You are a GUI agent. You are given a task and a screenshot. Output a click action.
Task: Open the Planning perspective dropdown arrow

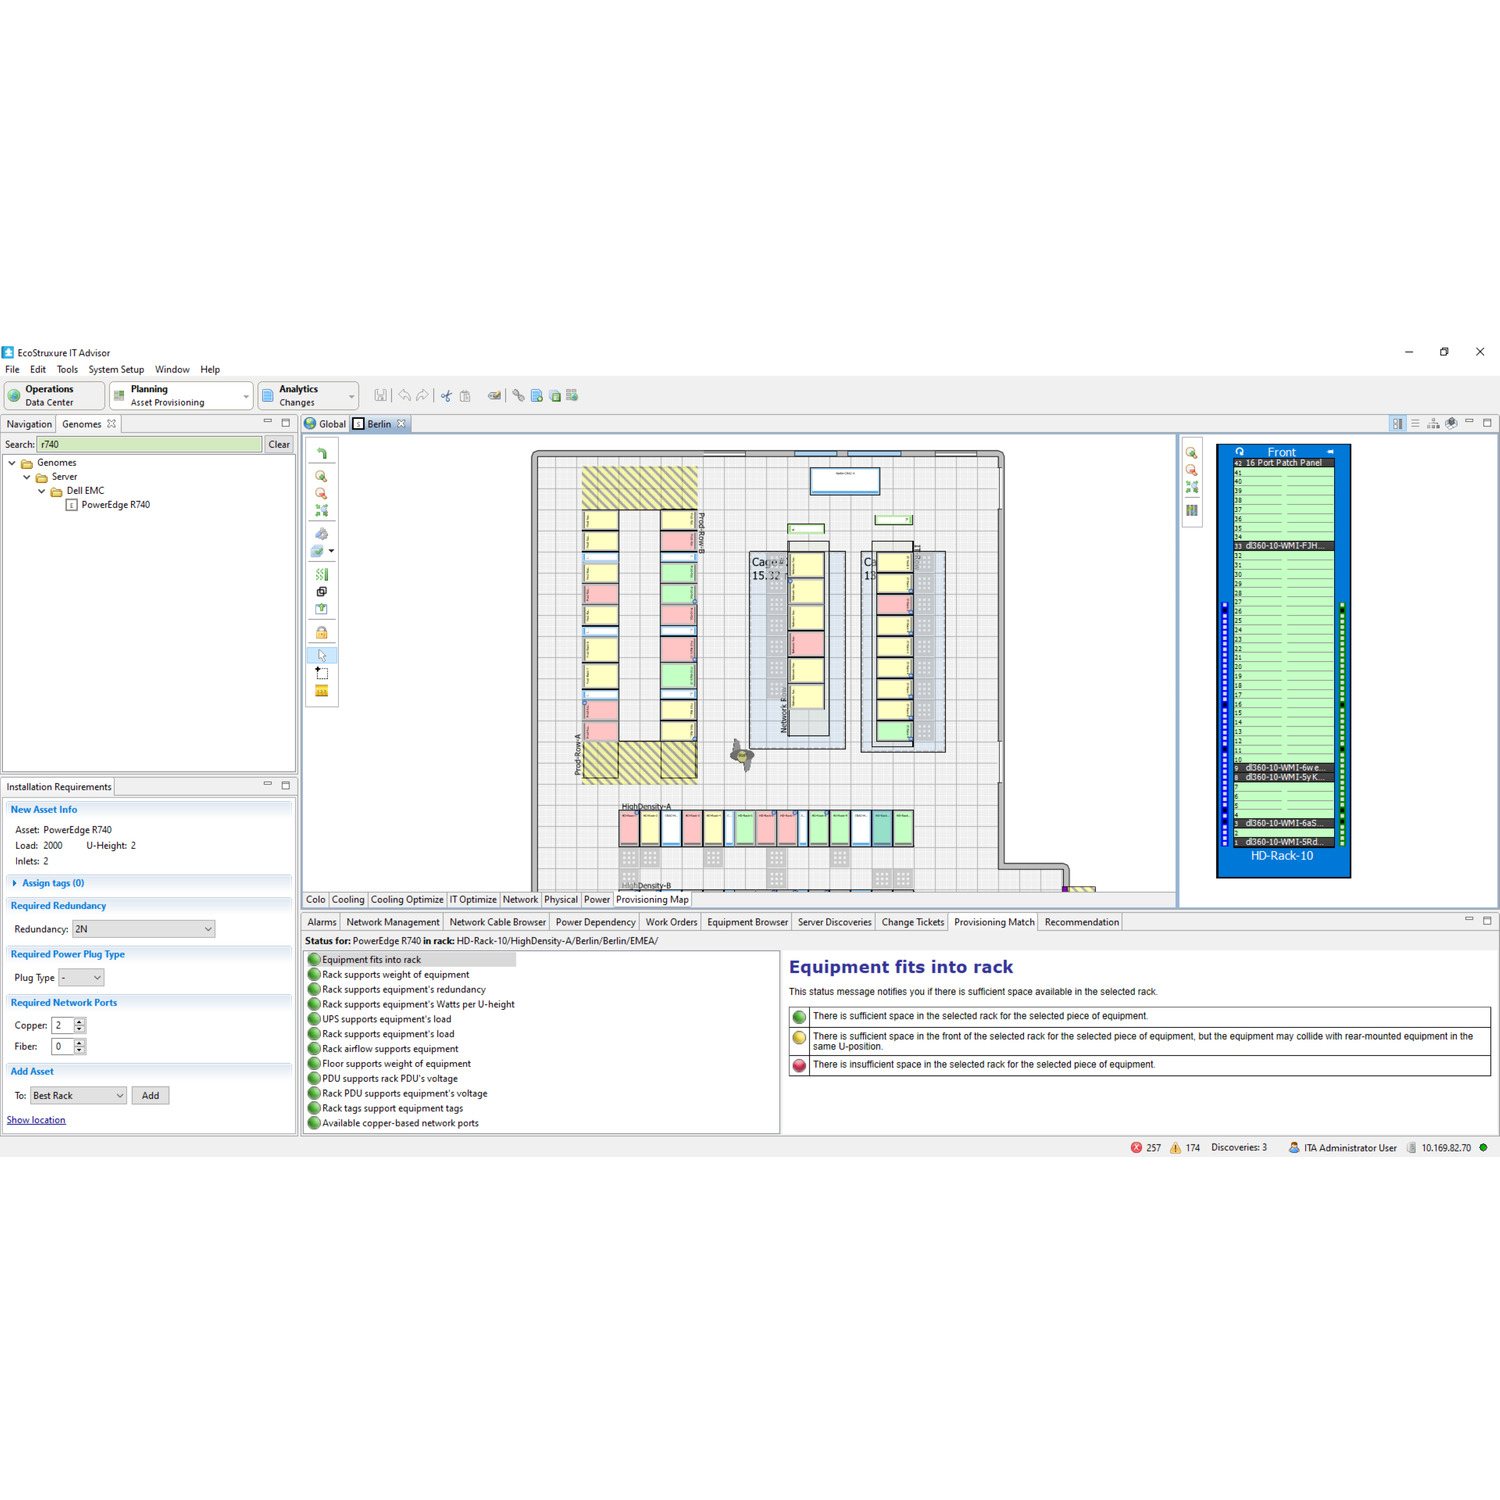(246, 397)
